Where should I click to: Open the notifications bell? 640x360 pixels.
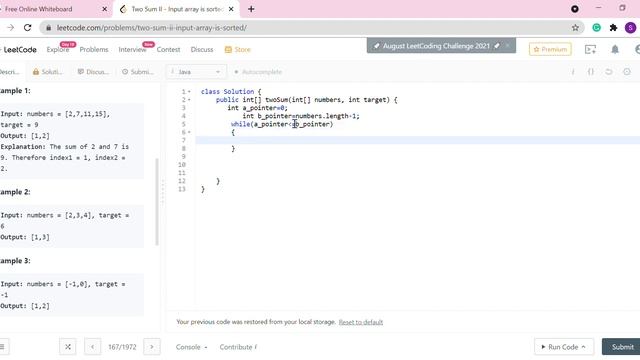(x=615, y=49)
